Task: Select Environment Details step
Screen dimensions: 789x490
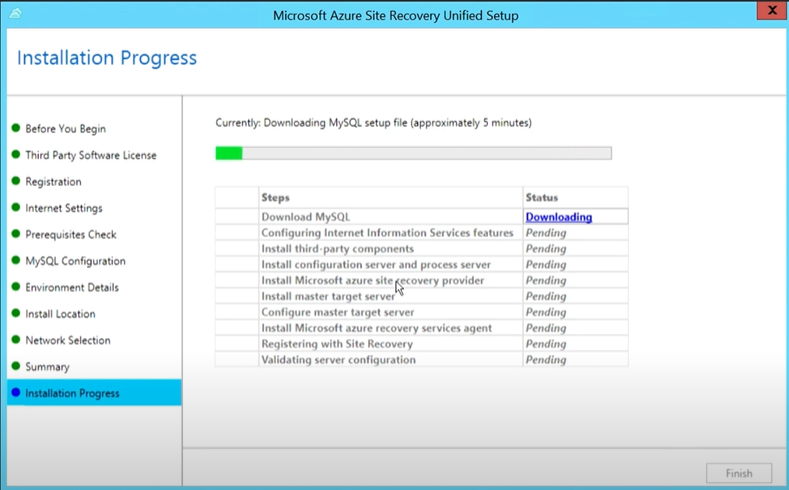Action: [72, 287]
